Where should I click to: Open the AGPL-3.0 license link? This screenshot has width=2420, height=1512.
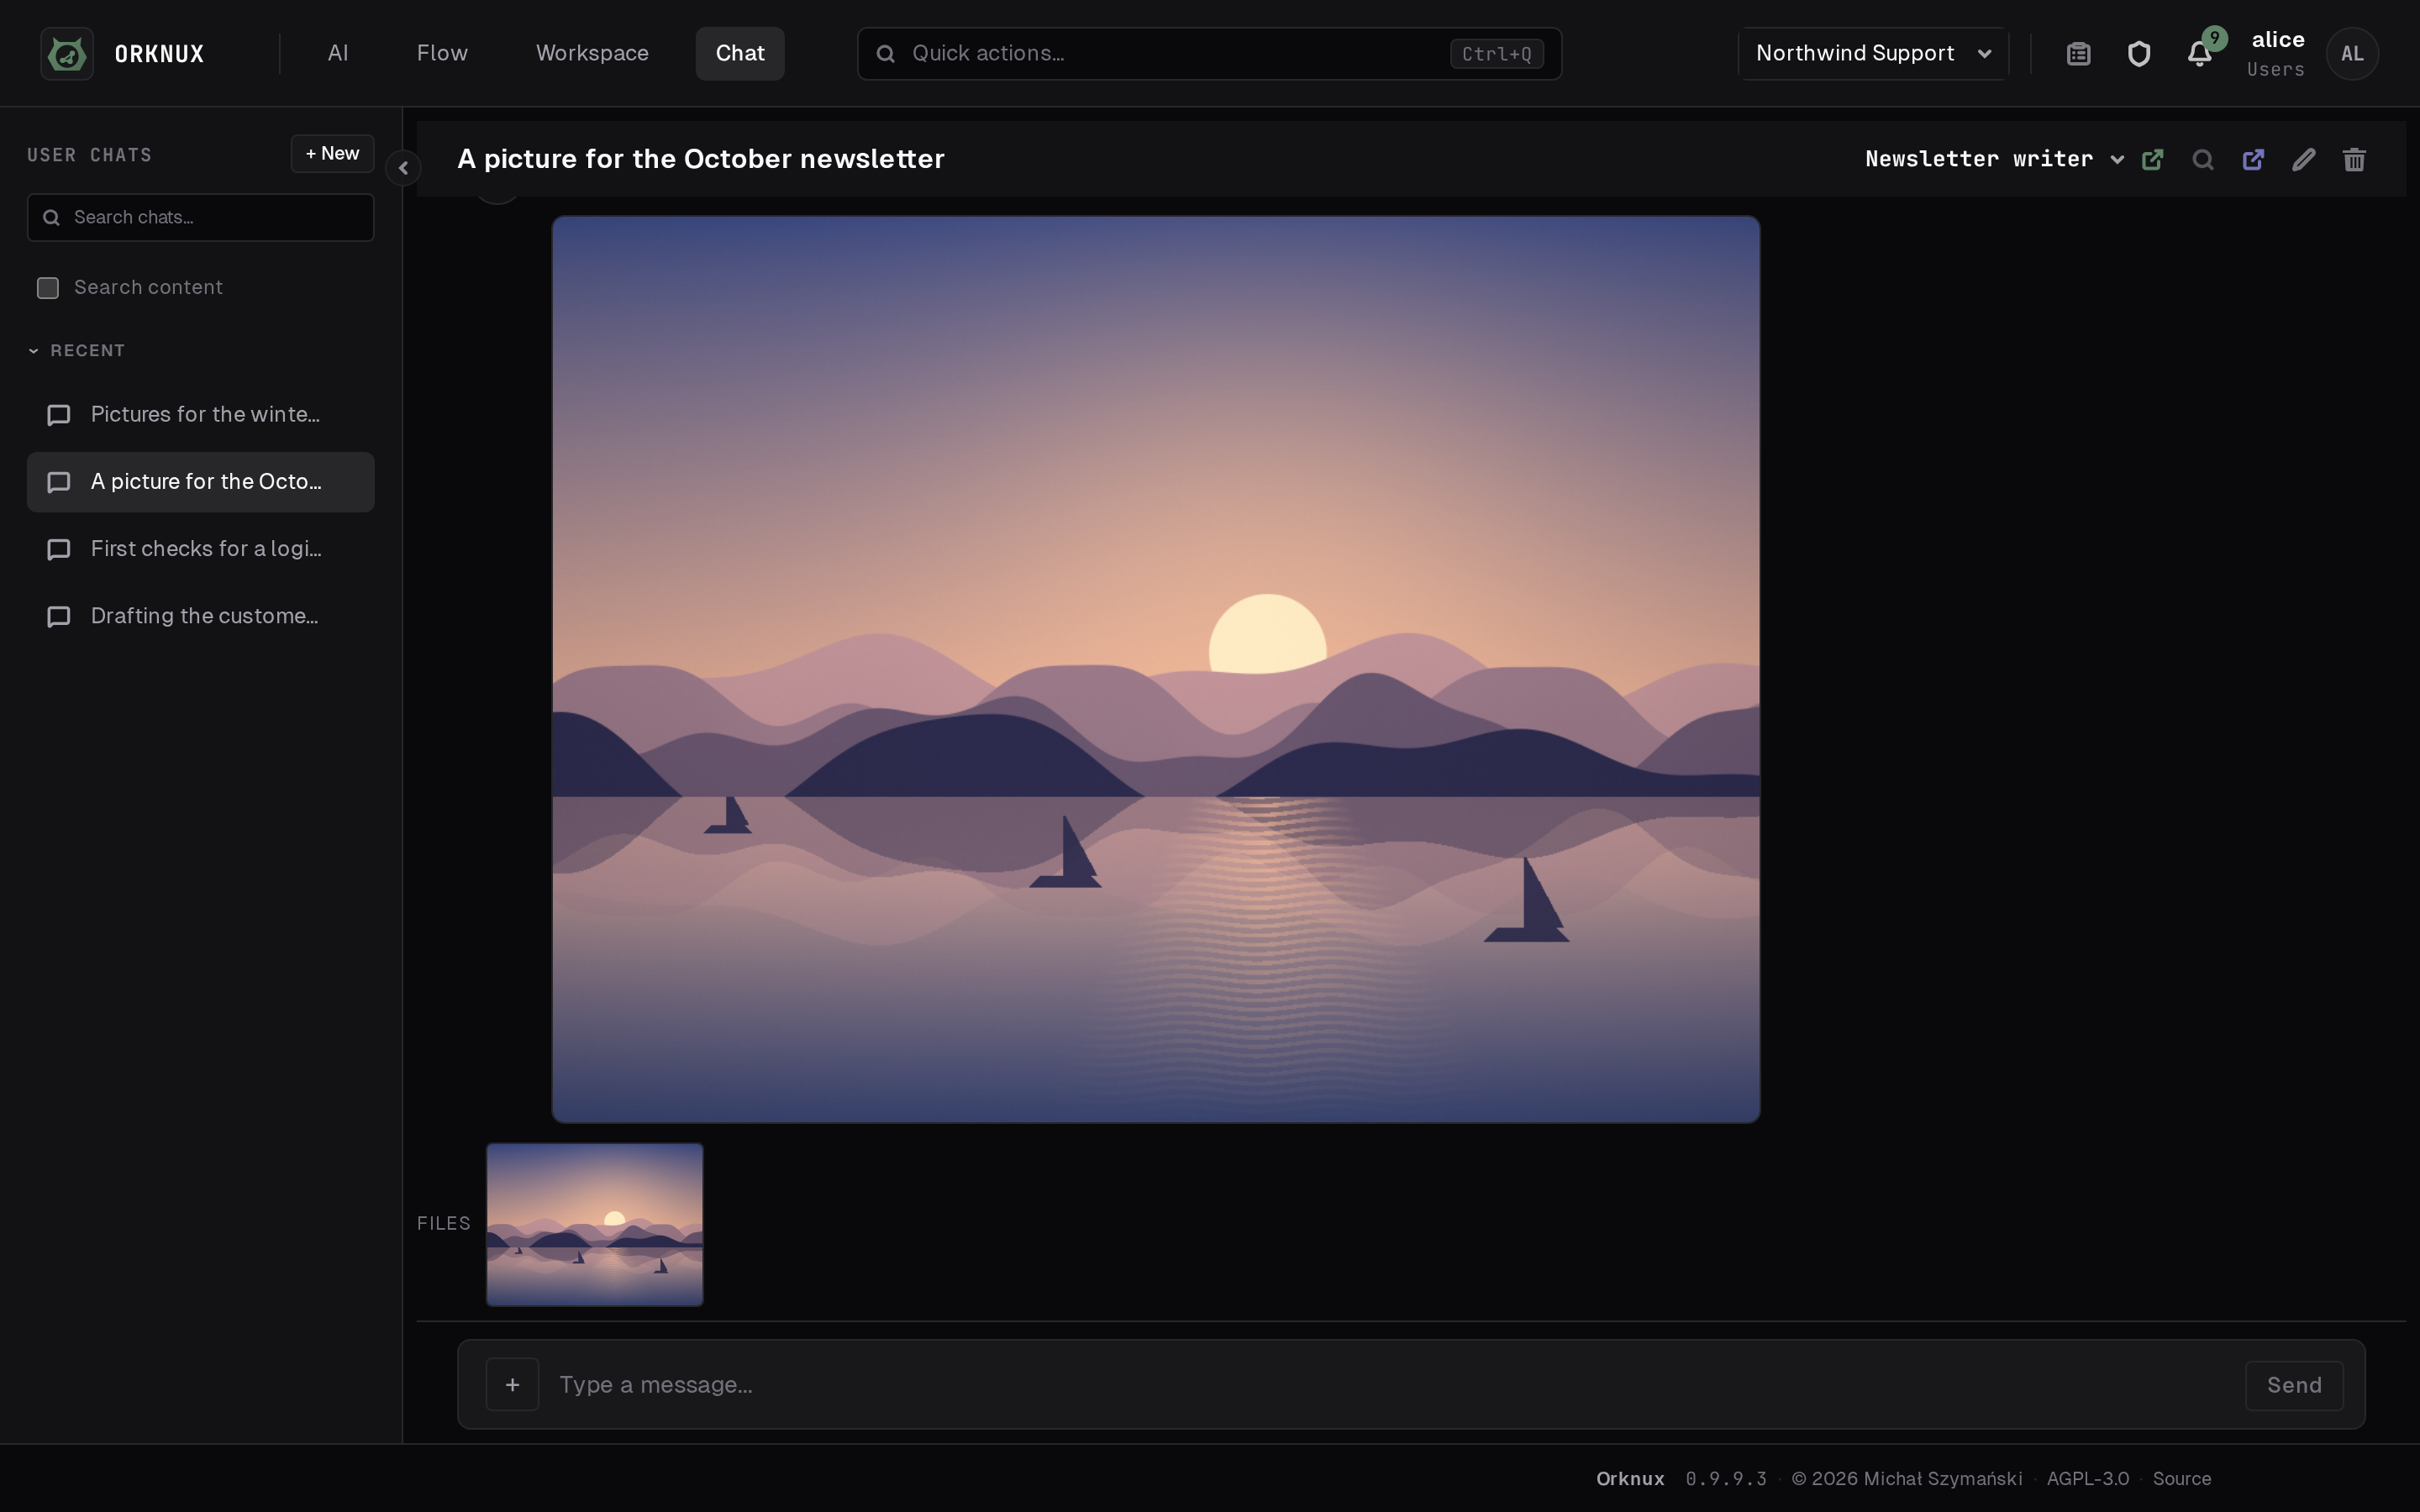point(2087,1478)
